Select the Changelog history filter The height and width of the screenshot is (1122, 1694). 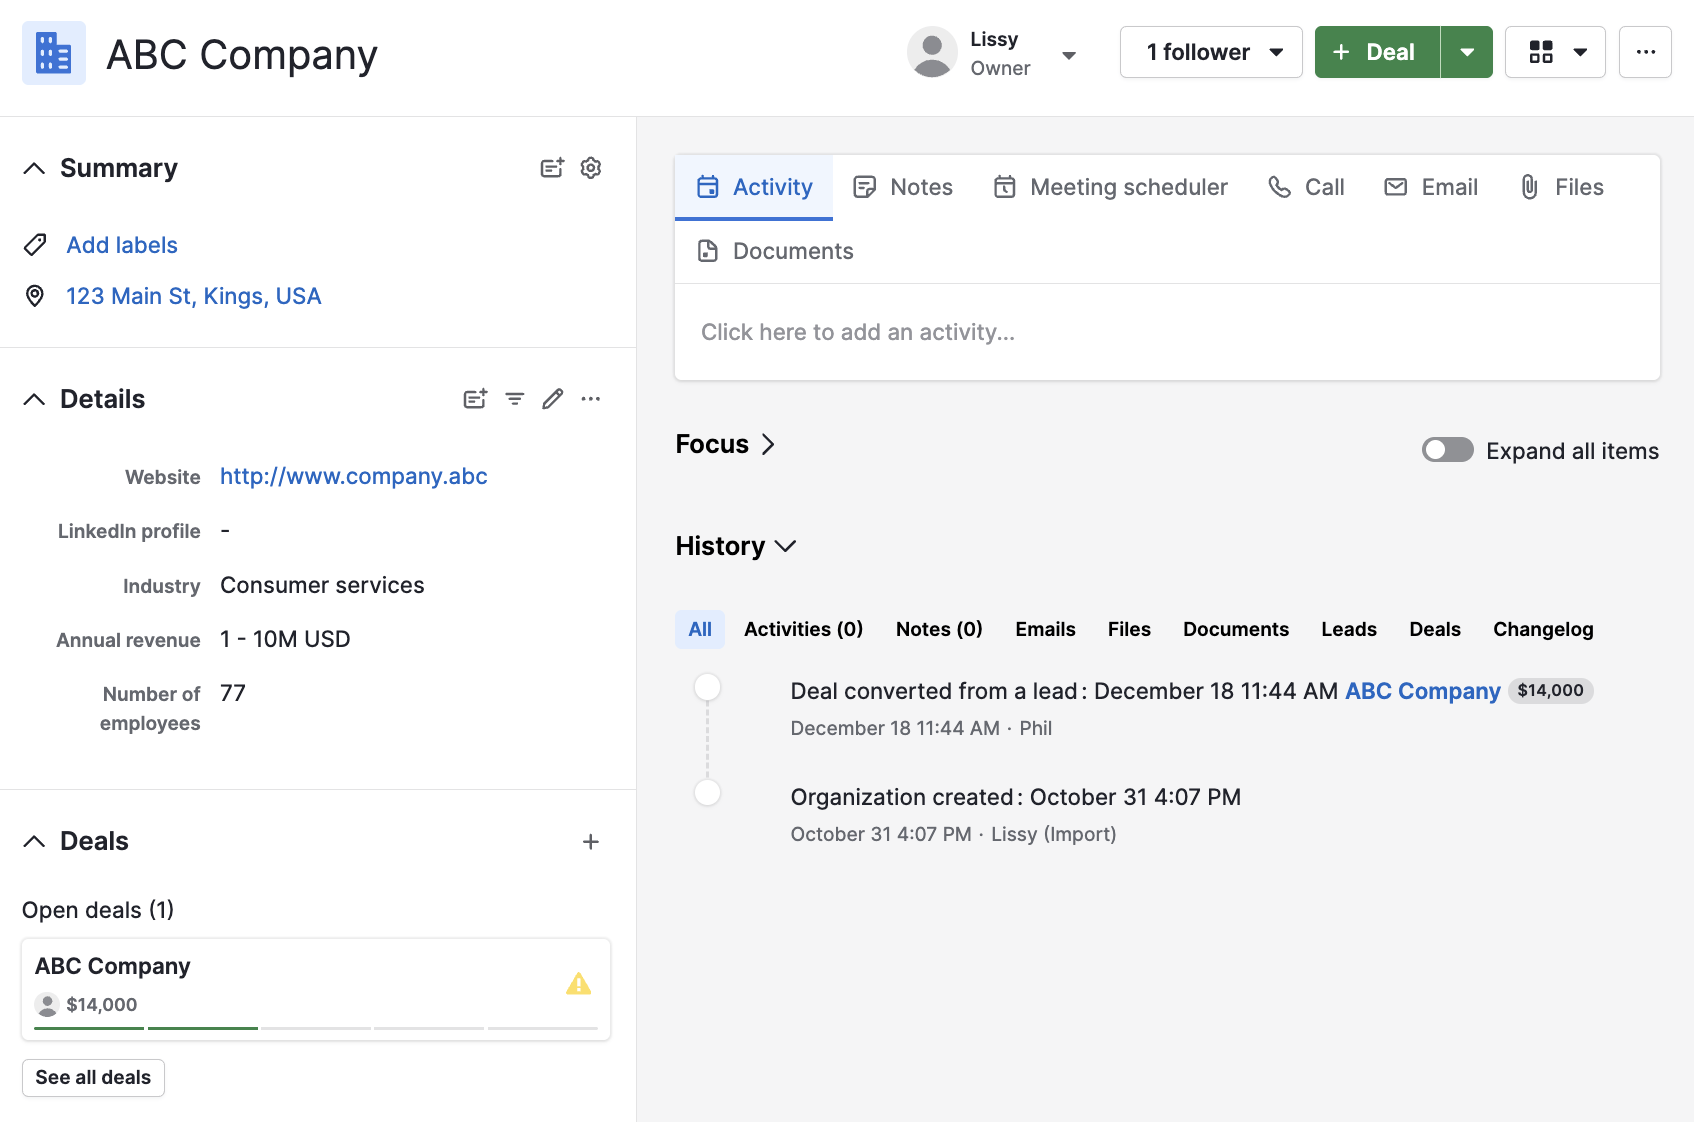(1542, 629)
